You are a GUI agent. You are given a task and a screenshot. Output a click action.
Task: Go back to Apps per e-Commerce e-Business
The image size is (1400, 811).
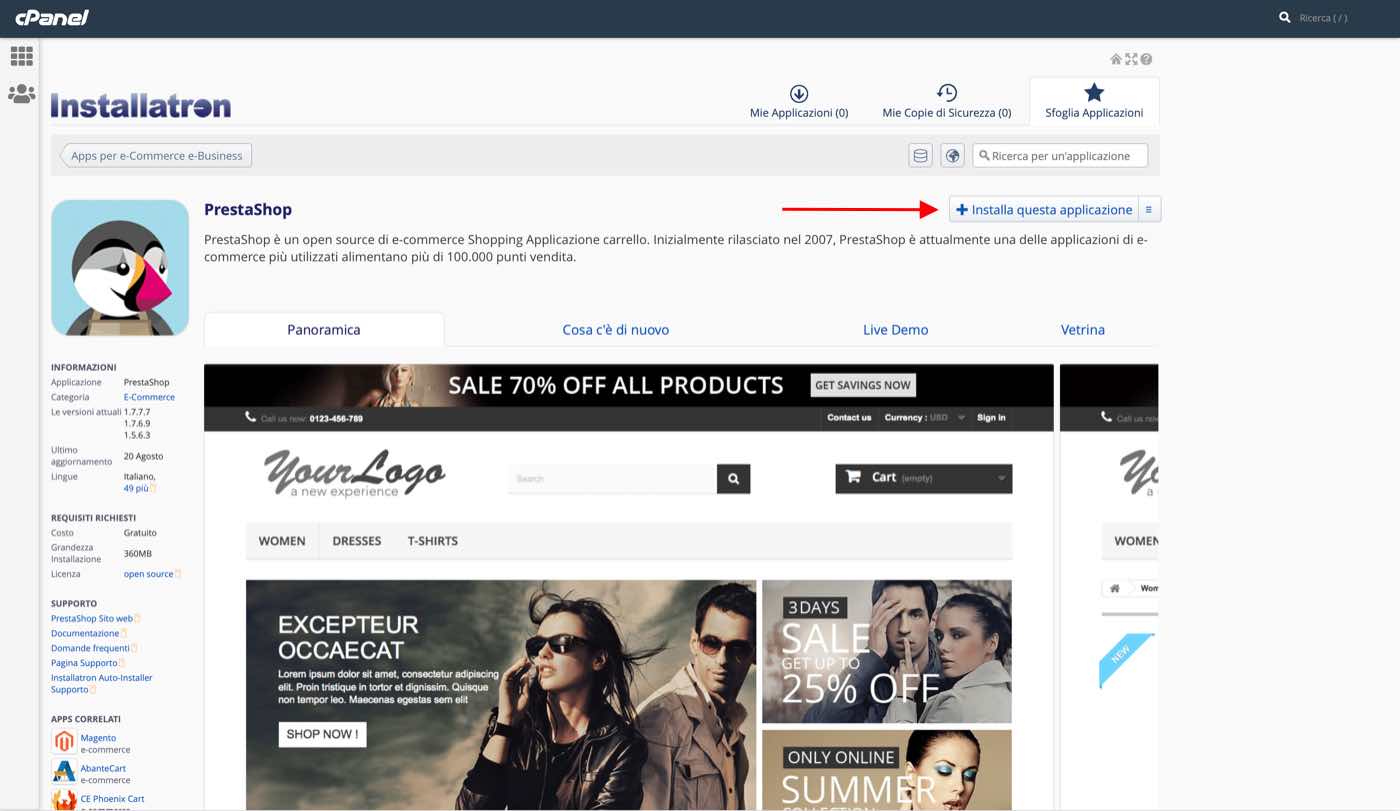pos(156,155)
